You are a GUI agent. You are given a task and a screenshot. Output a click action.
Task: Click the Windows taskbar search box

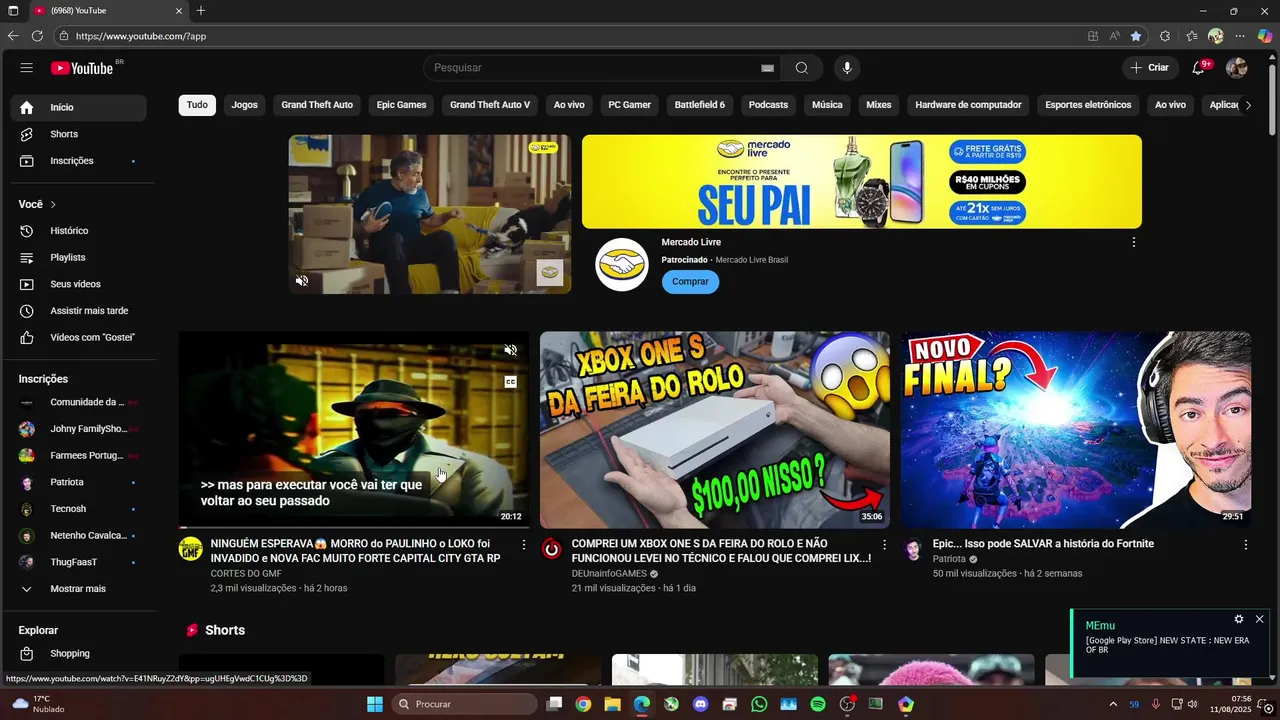[x=464, y=704]
